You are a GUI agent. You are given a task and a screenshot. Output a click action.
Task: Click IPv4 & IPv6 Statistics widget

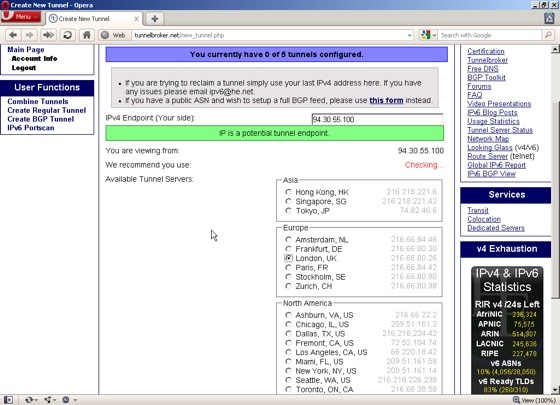click(507, 330)
